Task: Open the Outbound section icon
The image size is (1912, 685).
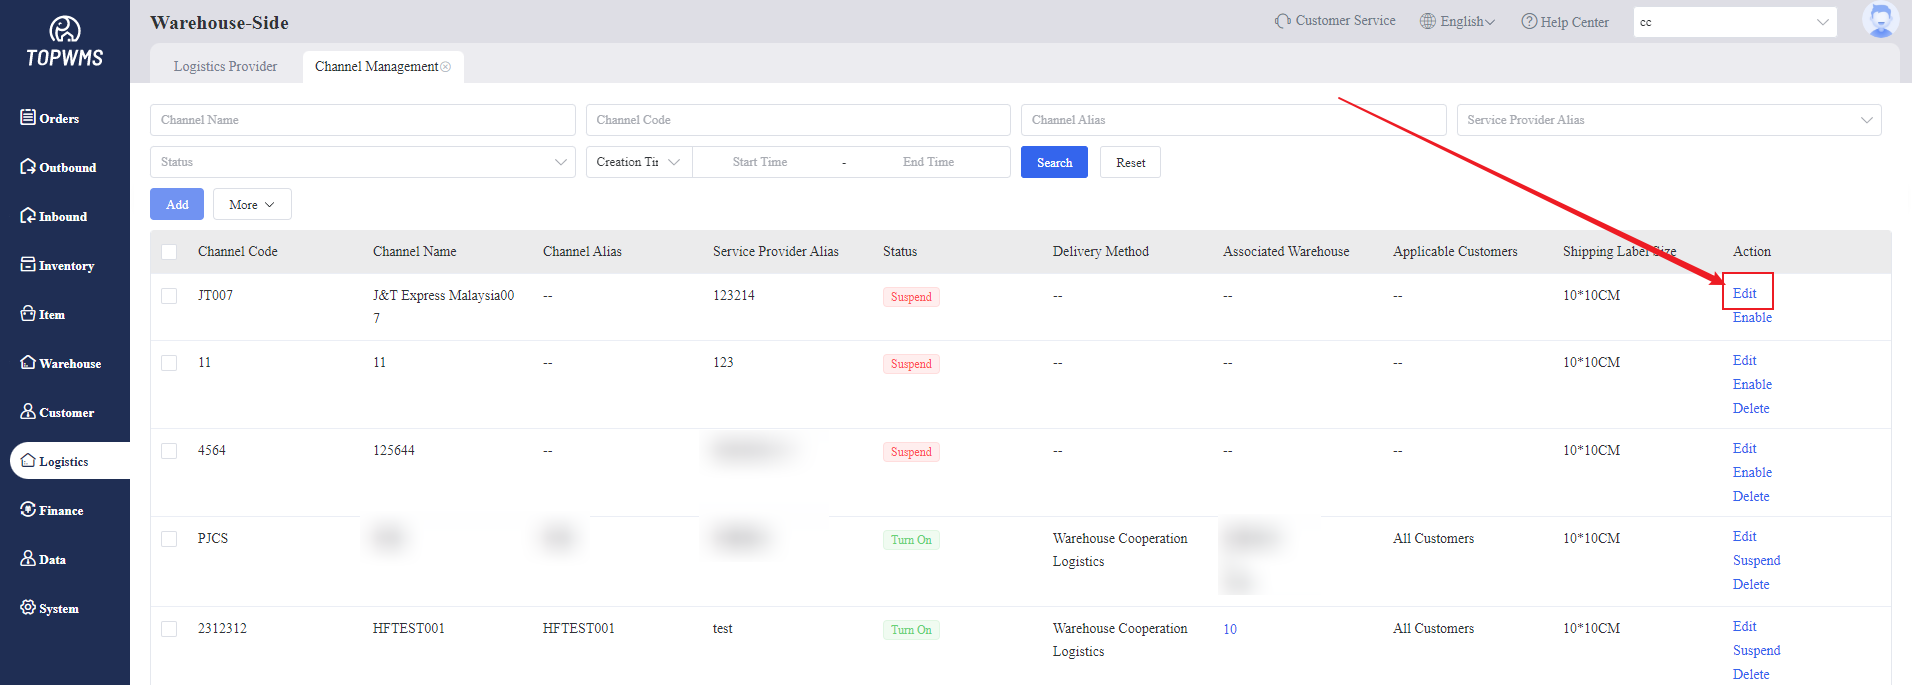Action: point(28,167)
